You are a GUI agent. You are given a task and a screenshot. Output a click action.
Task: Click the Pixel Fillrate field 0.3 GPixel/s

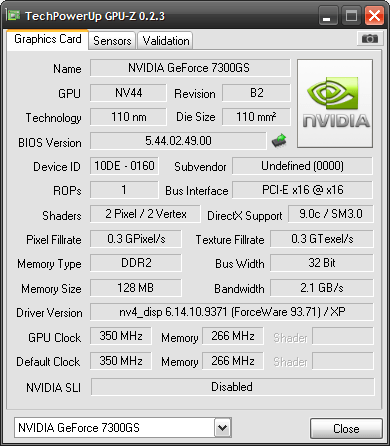pos(136,239)
